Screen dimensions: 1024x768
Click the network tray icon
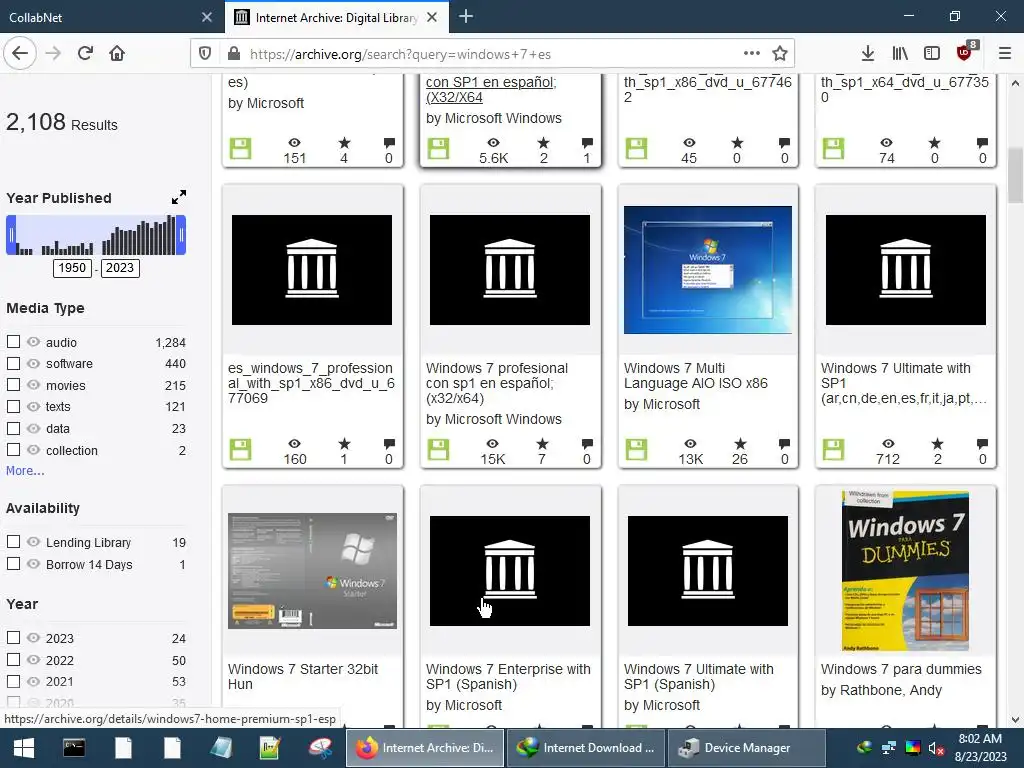point(889,748)
